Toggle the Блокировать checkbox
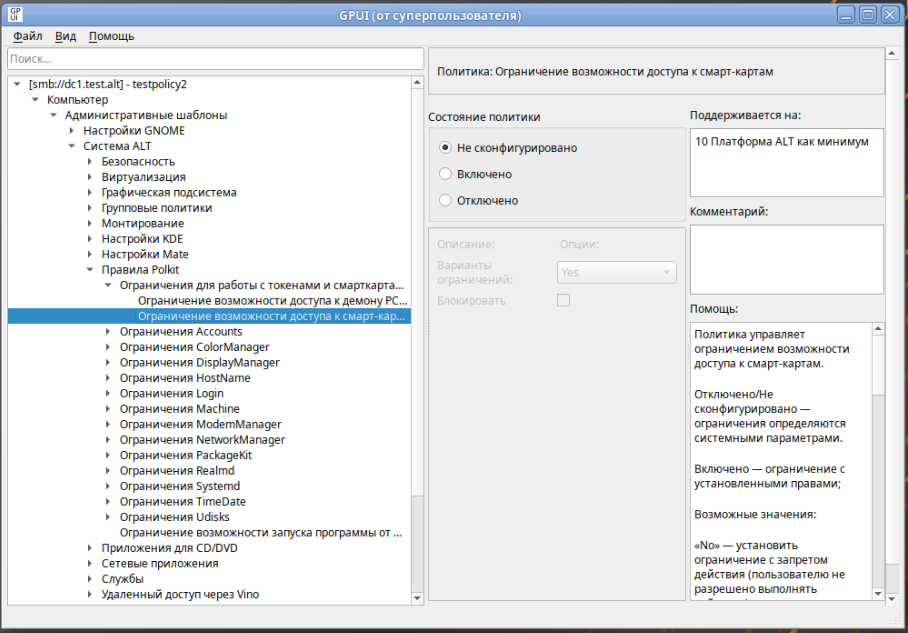This screenshot has width=908, height=633. point(563,300)
